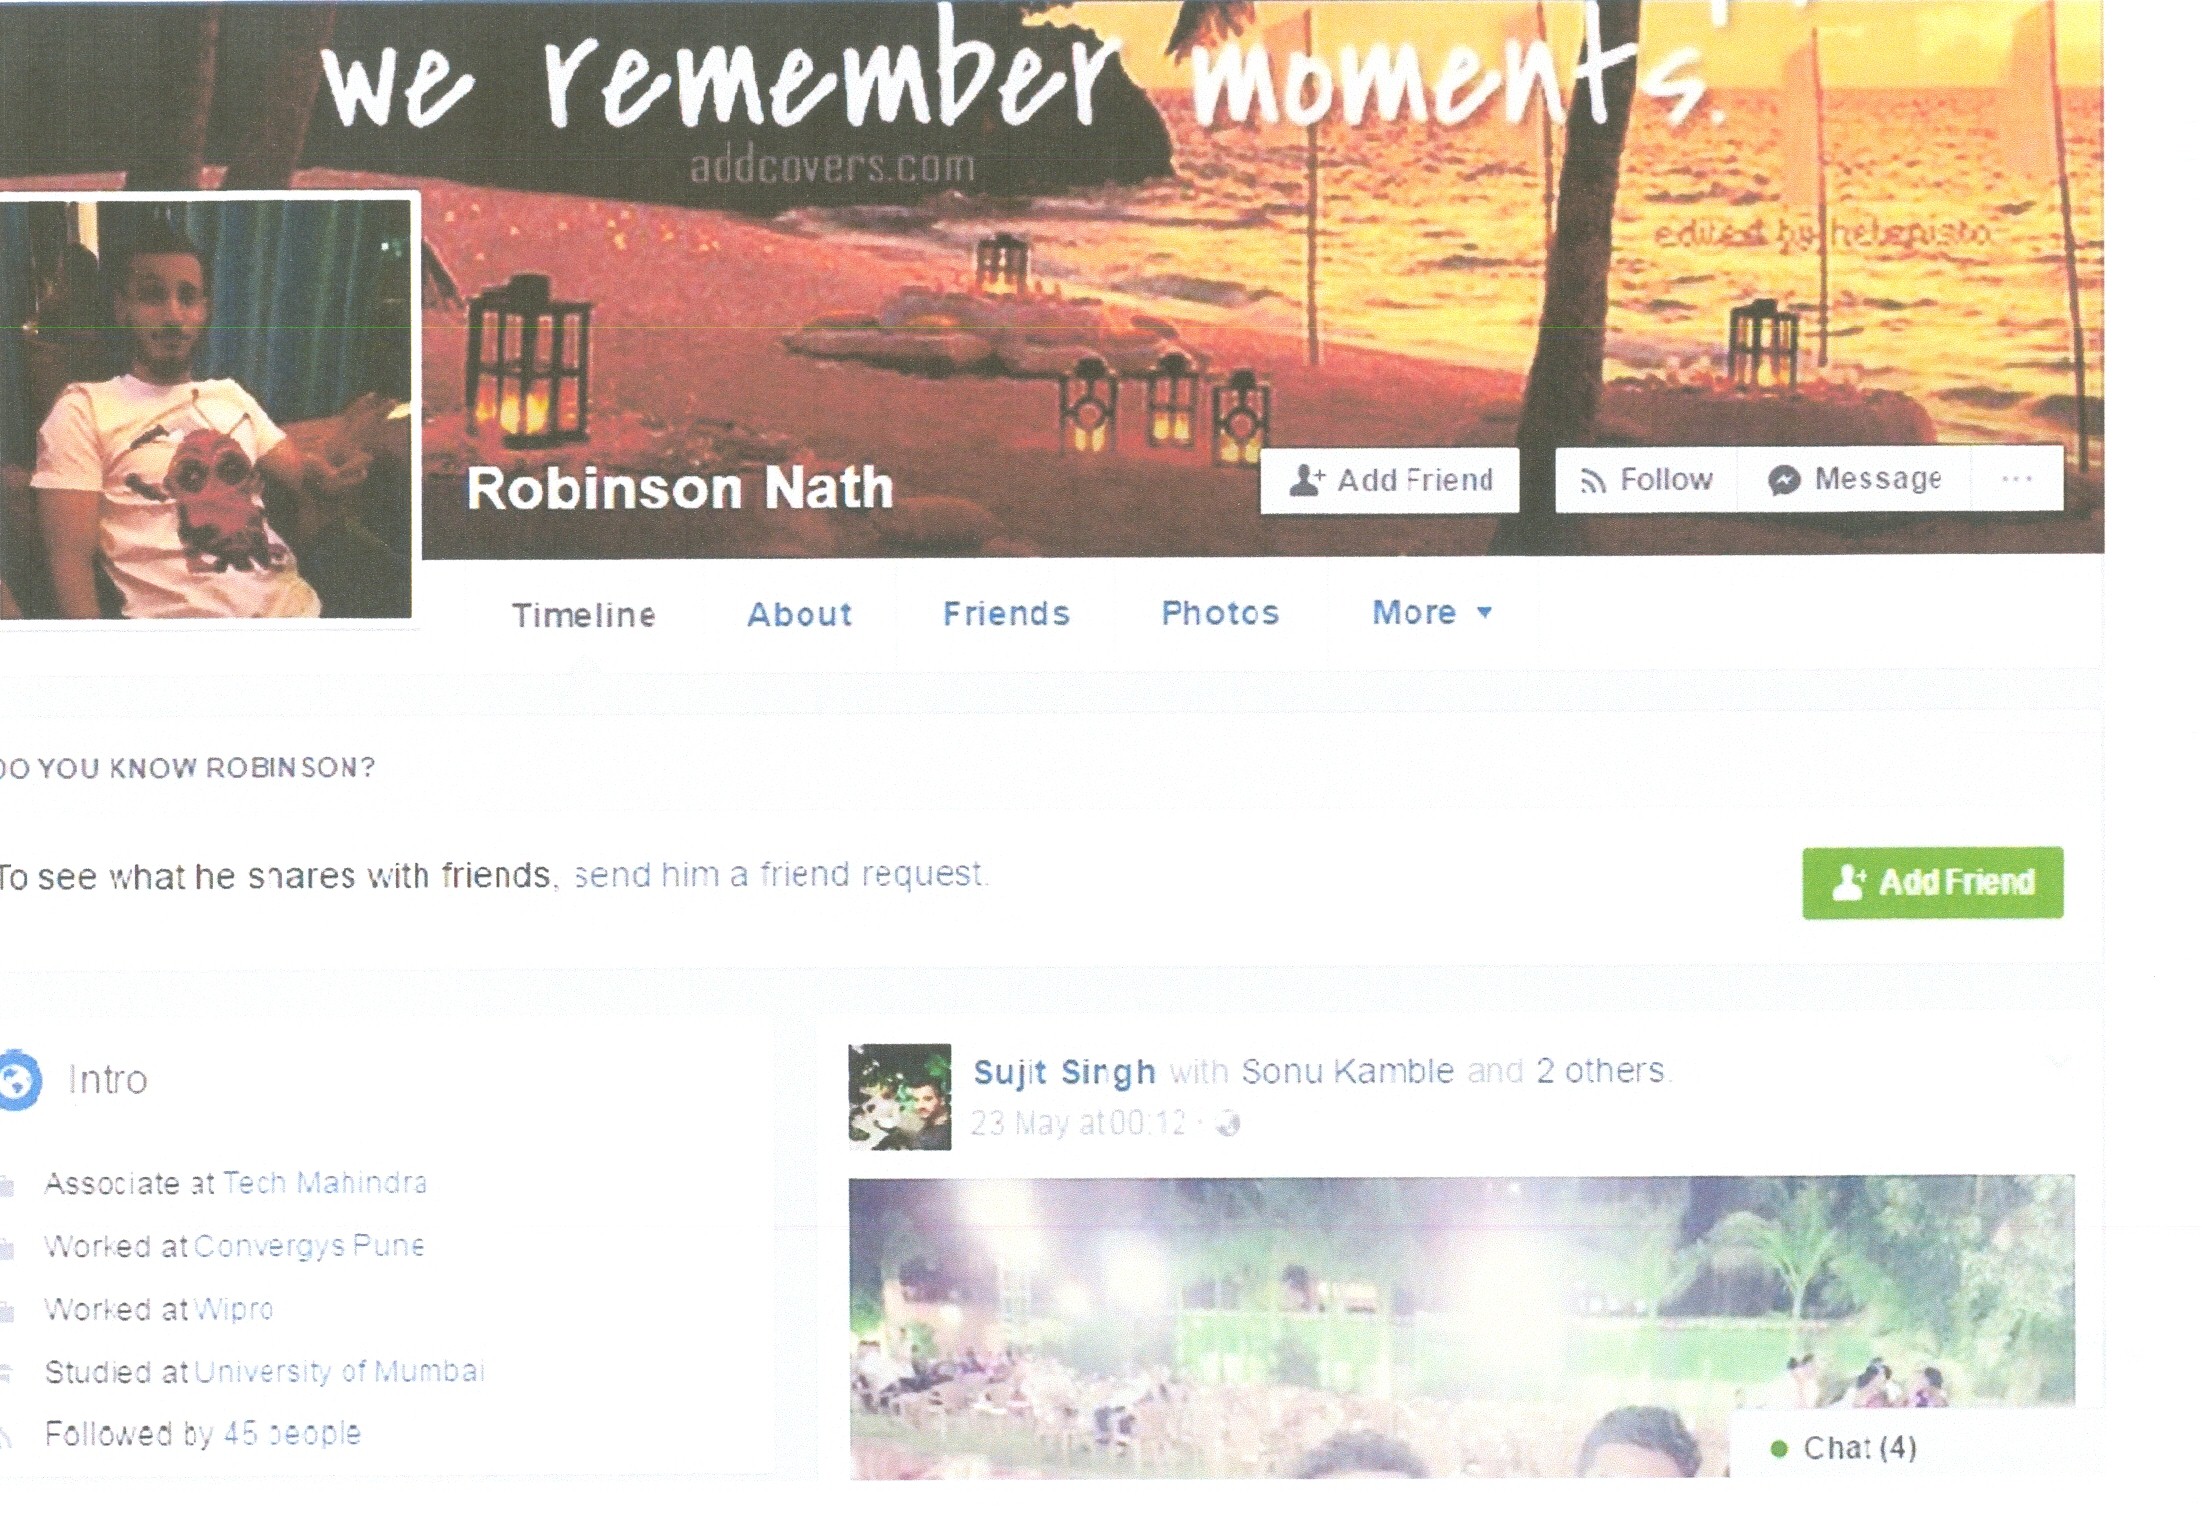Viewport: 2202px width, 1522px height.
Task: Click send him a friend request link
Action: click(x=781, y=875)
